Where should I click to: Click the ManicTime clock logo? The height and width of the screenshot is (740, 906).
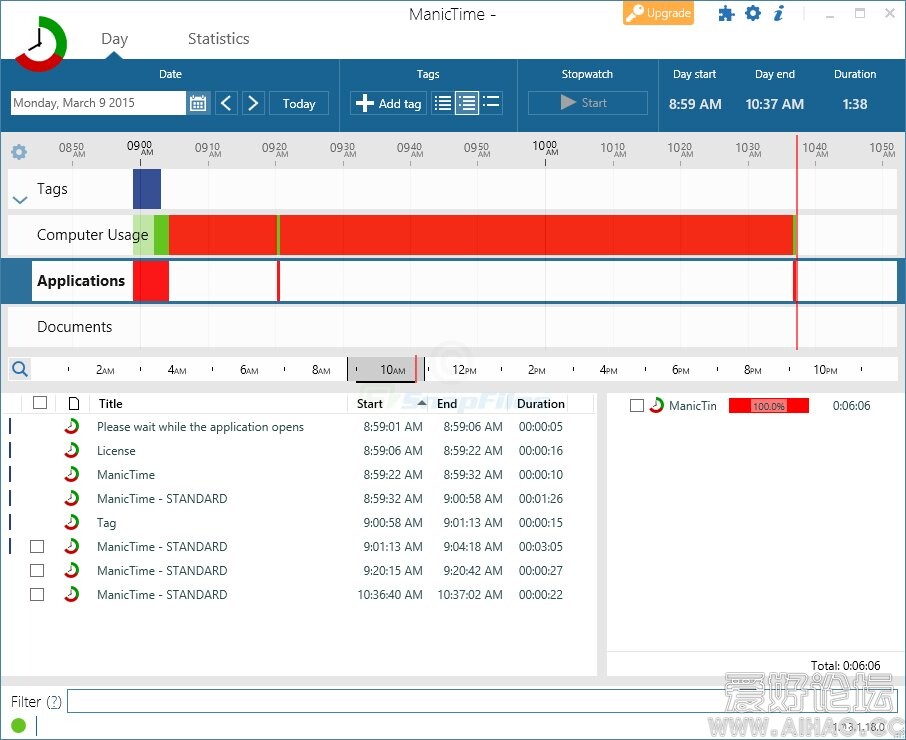40,43
